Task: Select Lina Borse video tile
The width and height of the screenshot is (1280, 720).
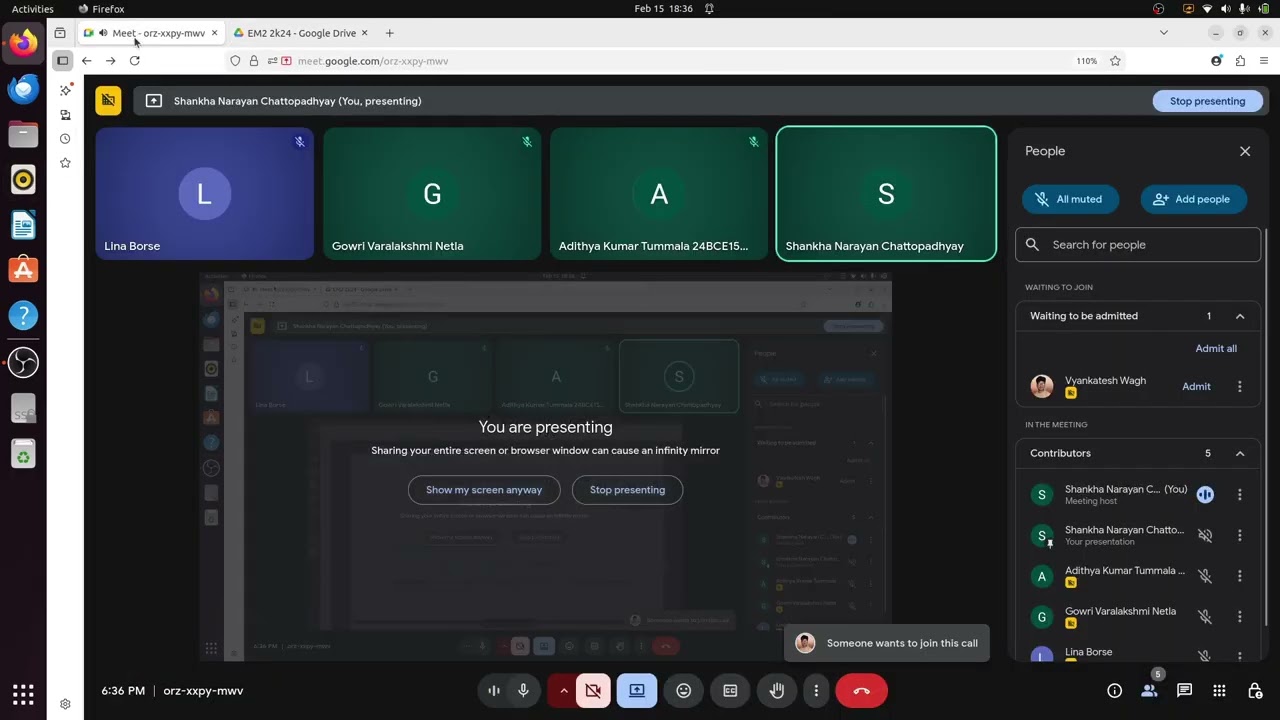Action: [x=205, y=194]
